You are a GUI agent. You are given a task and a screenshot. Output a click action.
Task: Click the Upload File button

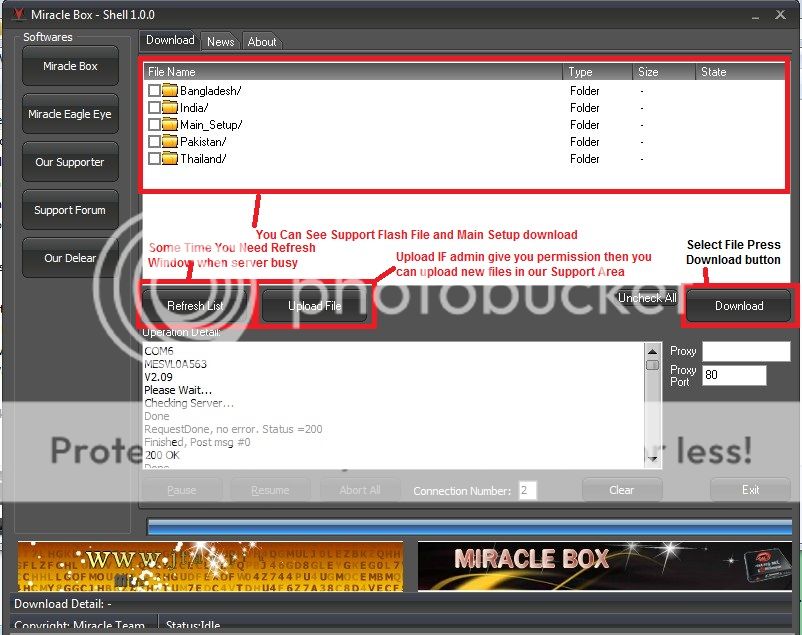(x=315, y=305)
